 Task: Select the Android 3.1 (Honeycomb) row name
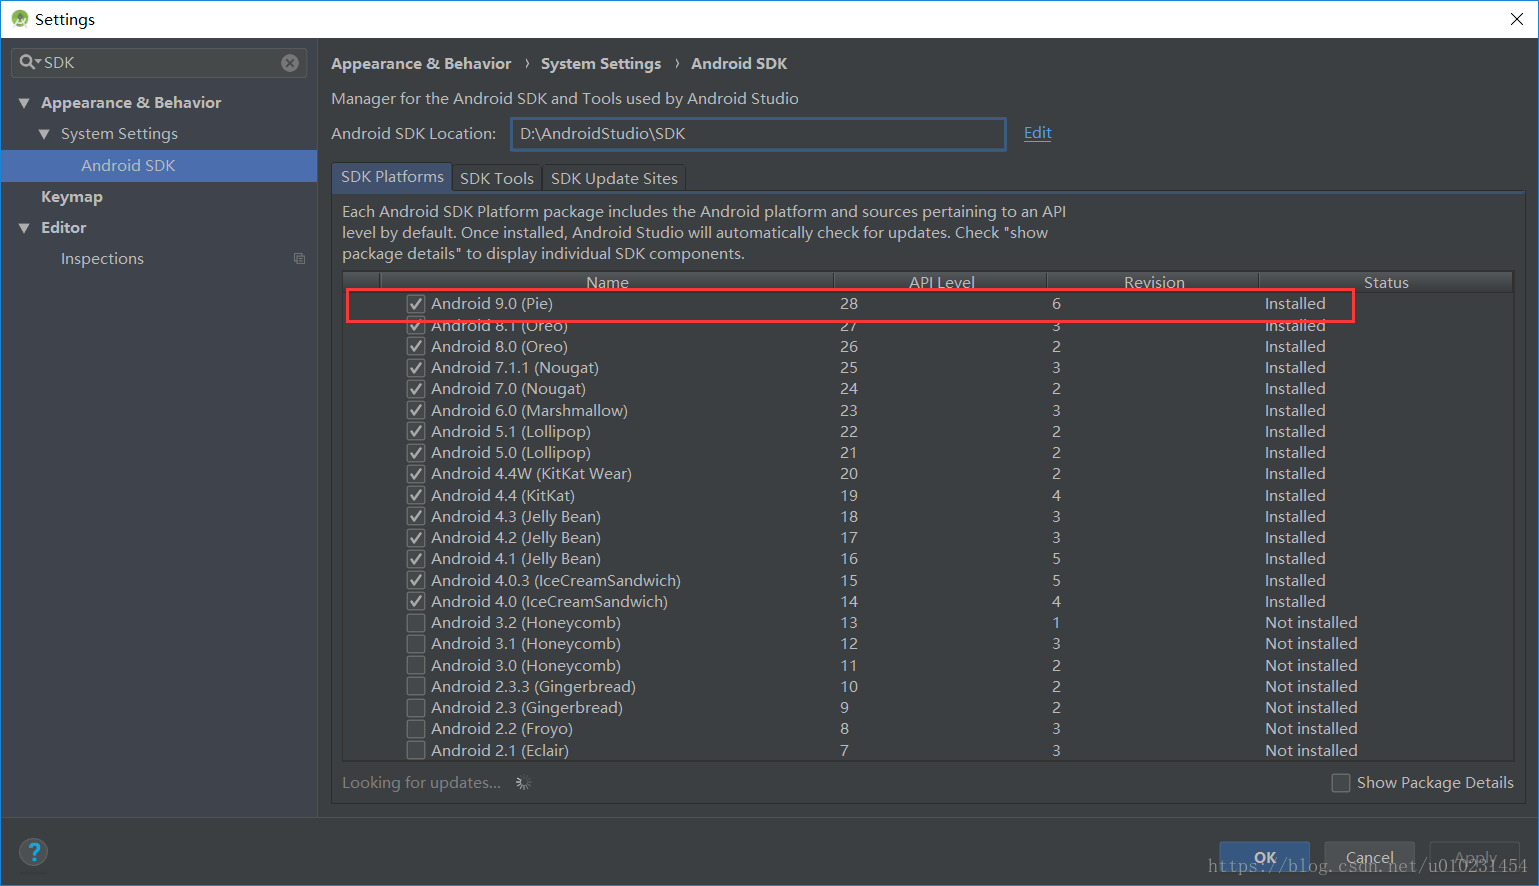526,644
